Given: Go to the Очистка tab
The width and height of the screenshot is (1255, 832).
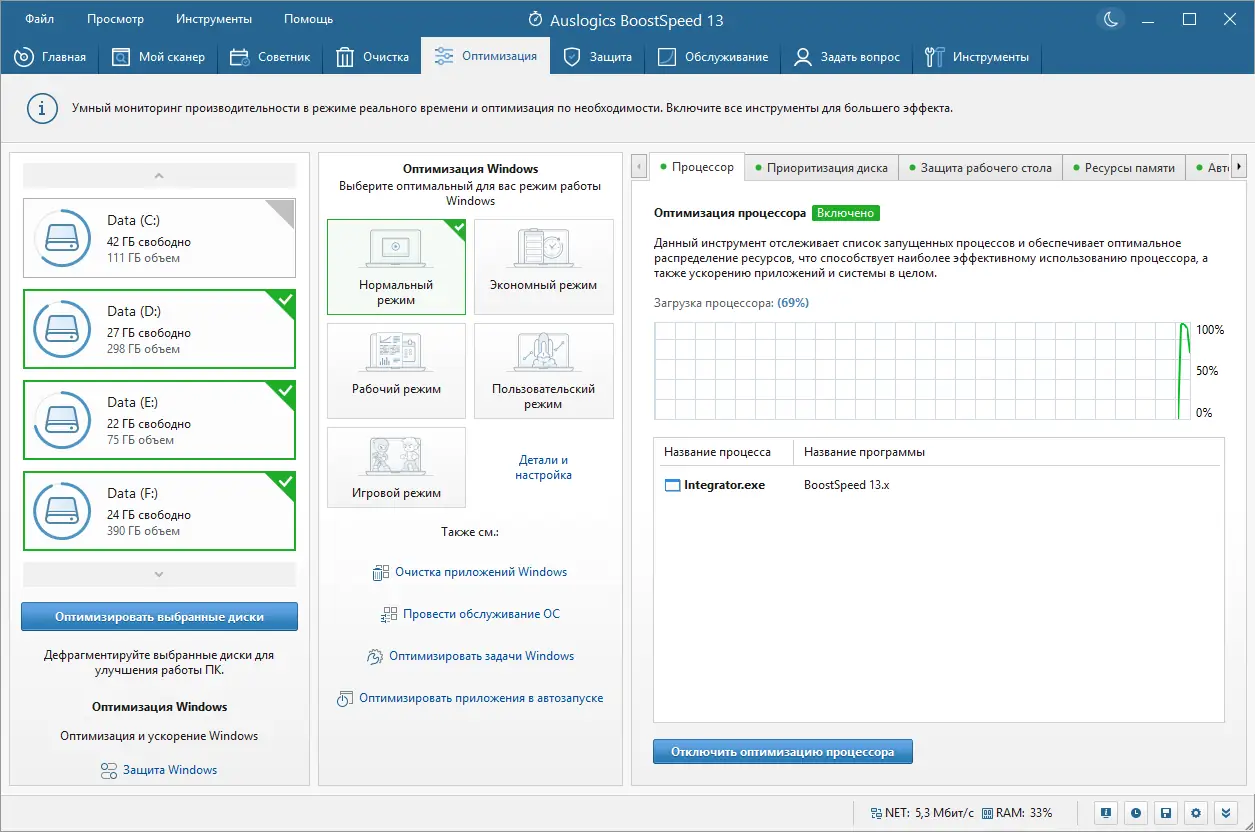Looking at the screenshot, I should (372, 57).
